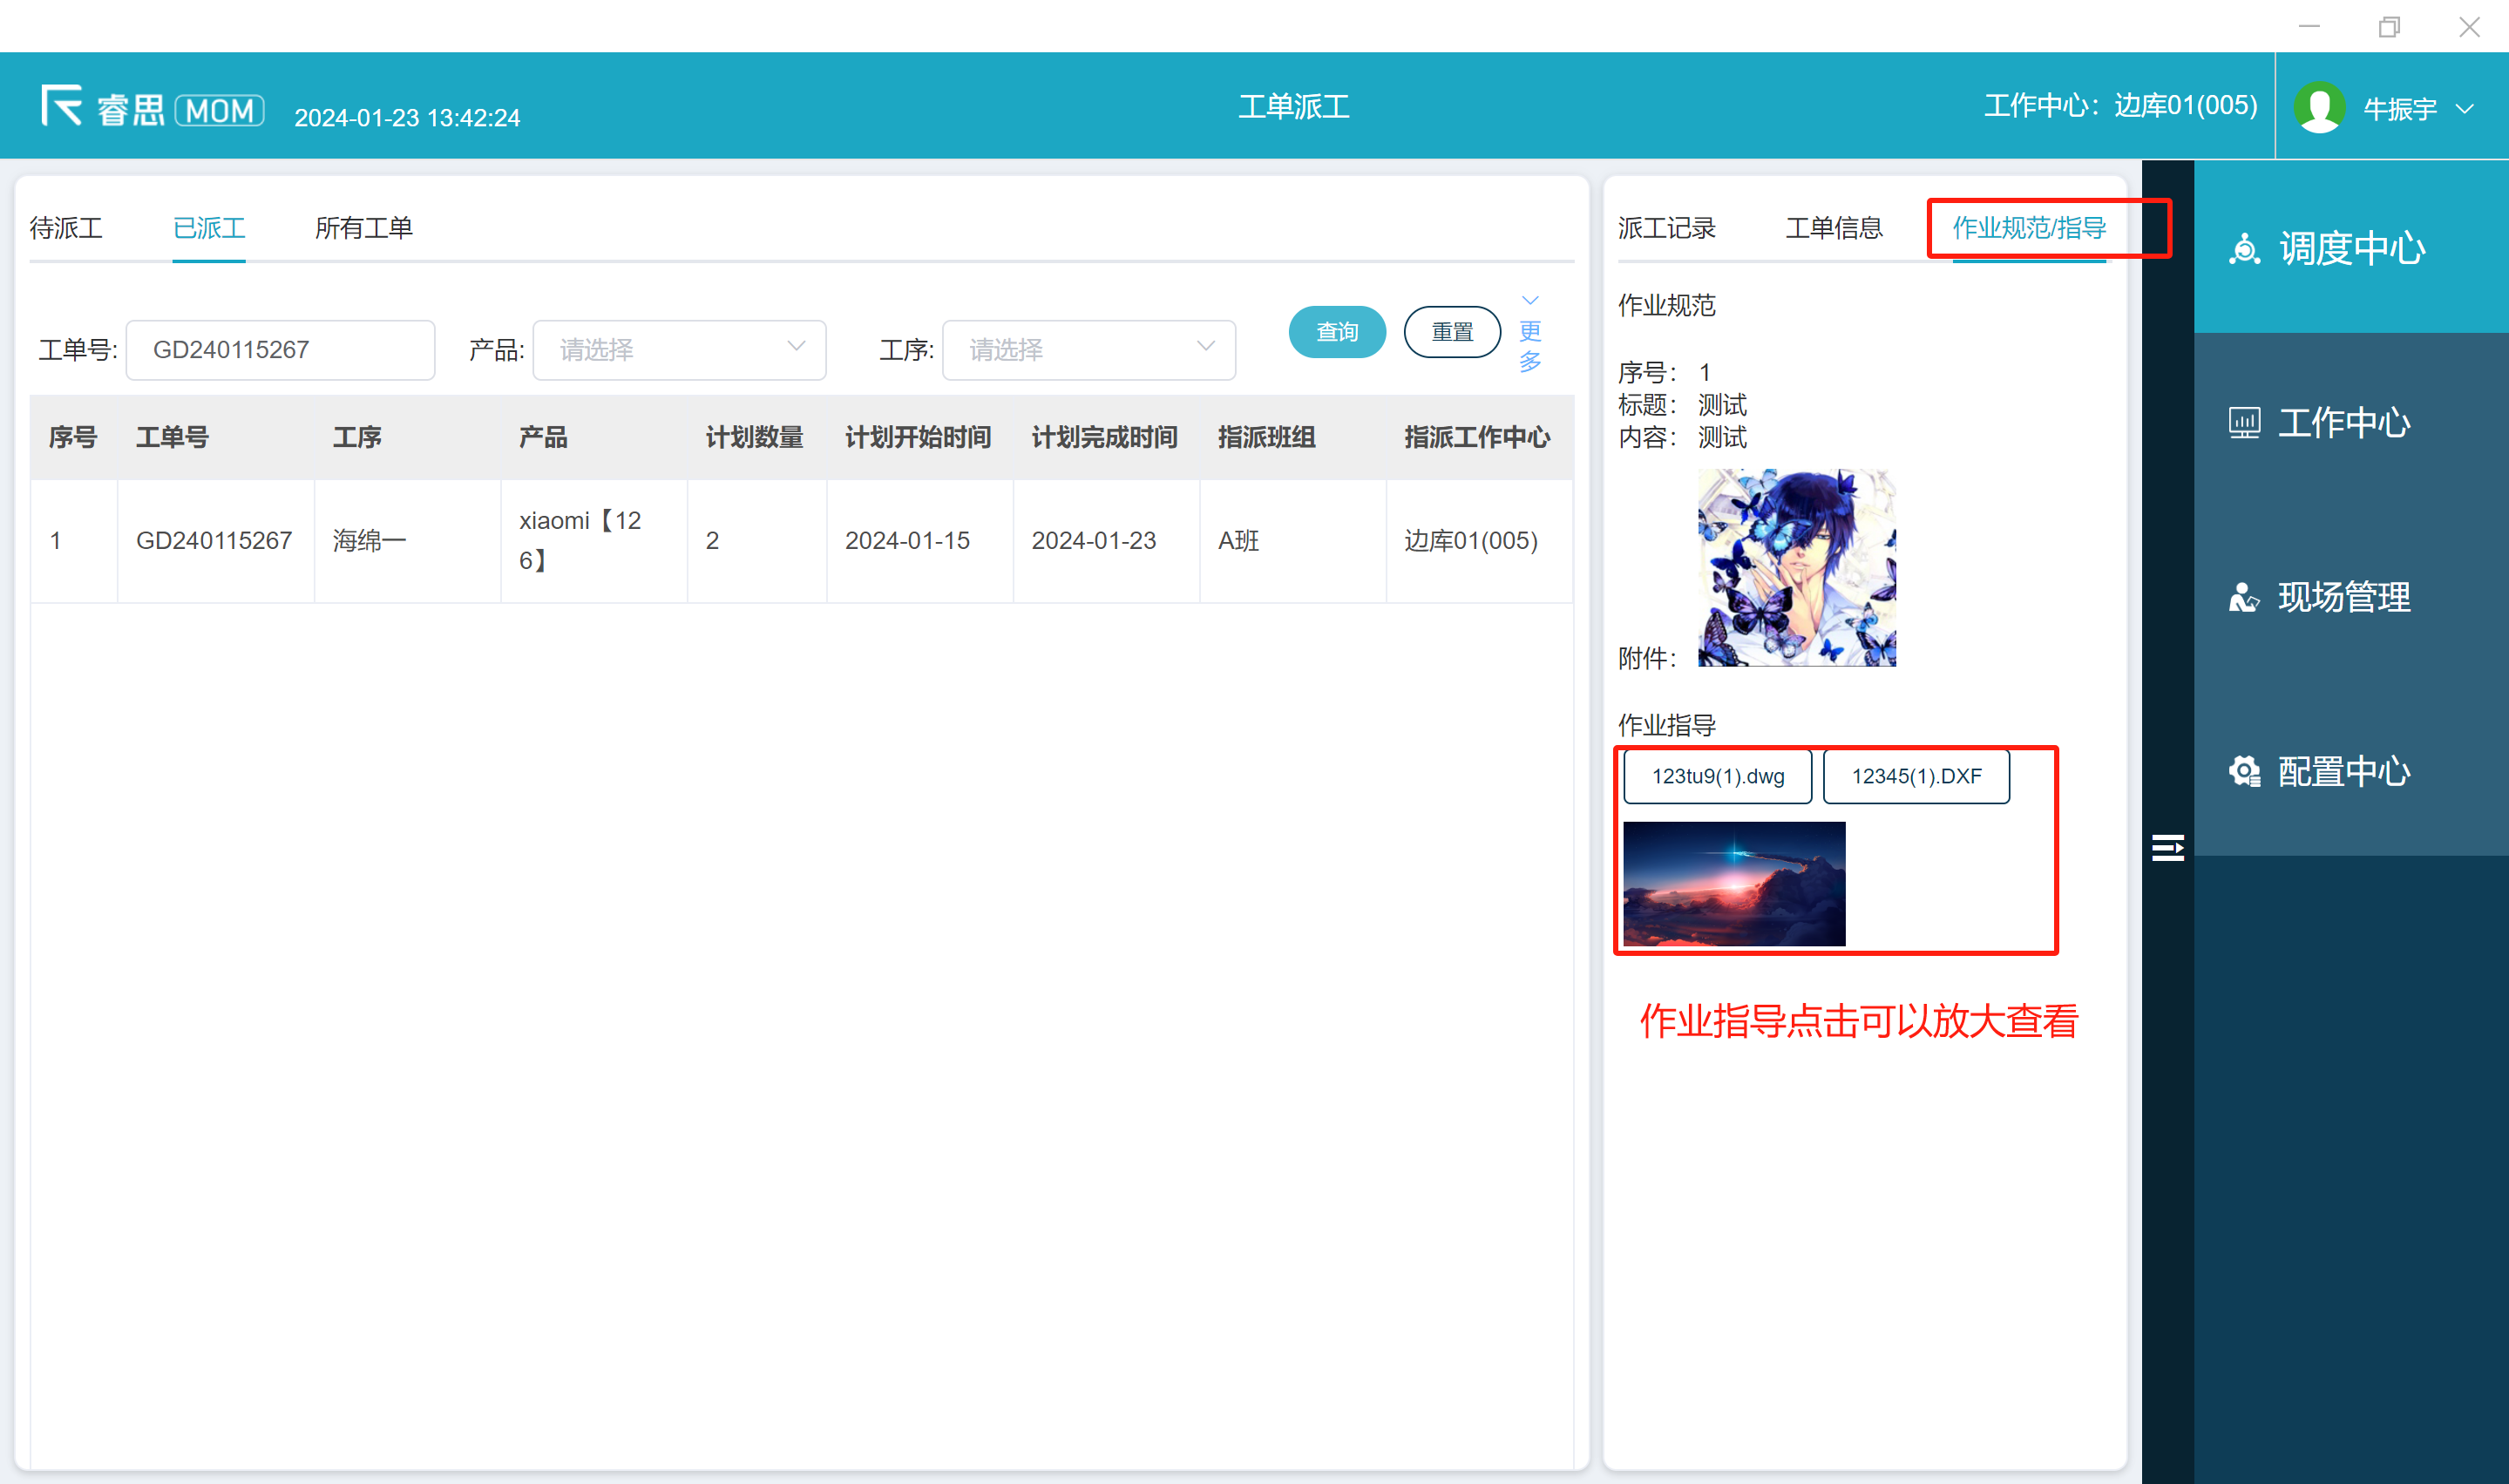The width and height of the screenshot is (2509, 1484).
Task: Open the 工序 dropdown list
Action: click(x=1088, y=350)
